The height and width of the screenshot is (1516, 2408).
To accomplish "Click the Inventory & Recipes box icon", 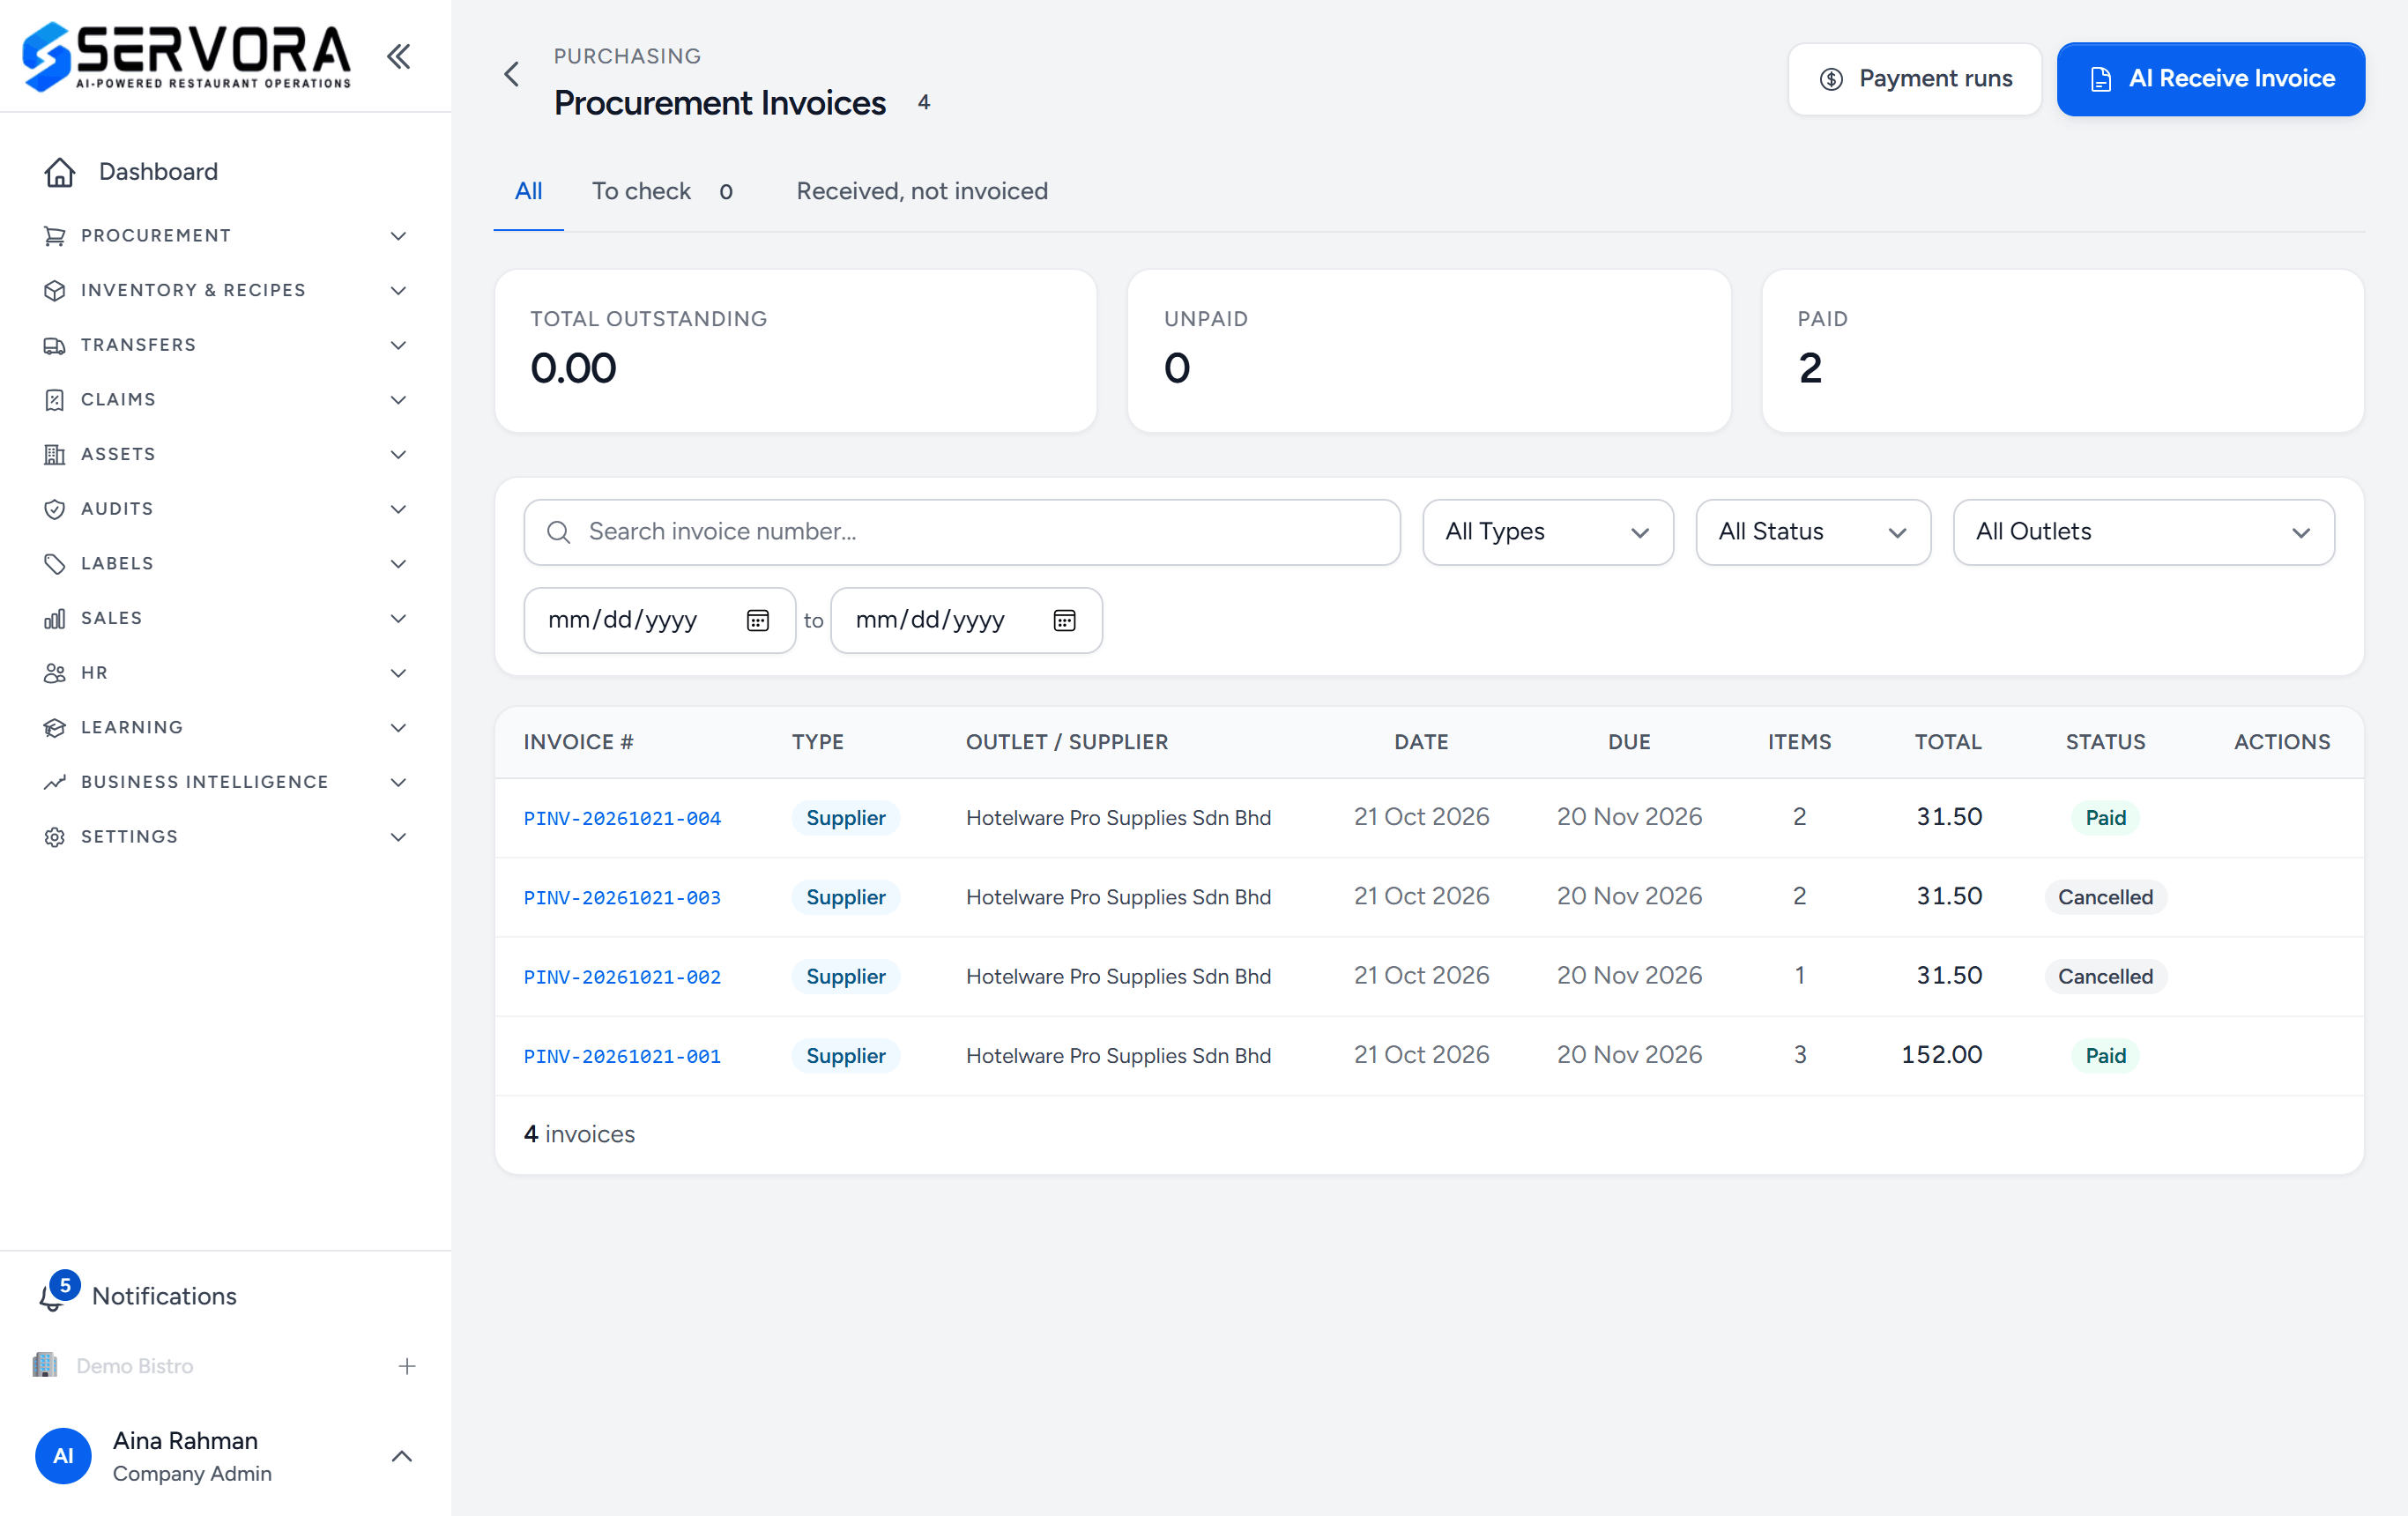I will click(55, 290).
